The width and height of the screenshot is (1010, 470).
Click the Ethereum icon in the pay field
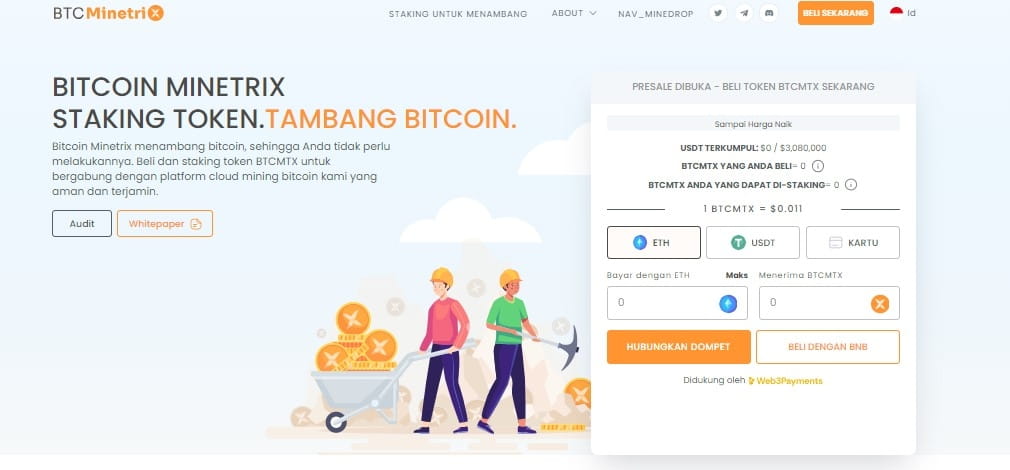(728, 303)
